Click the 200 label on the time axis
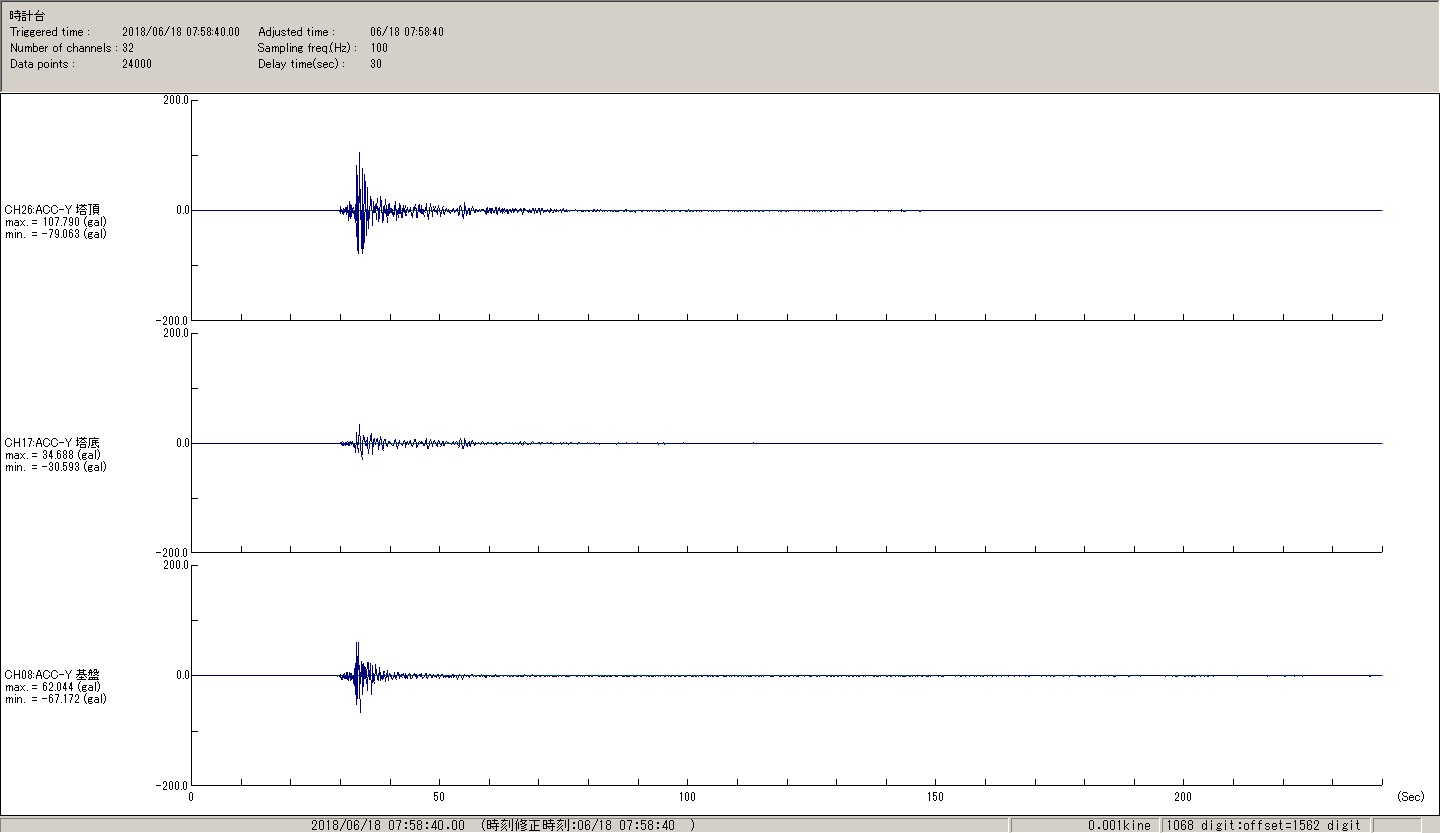Image resolution: width=1440 pixels, height=833 pixels. [x=1183, y=797]
